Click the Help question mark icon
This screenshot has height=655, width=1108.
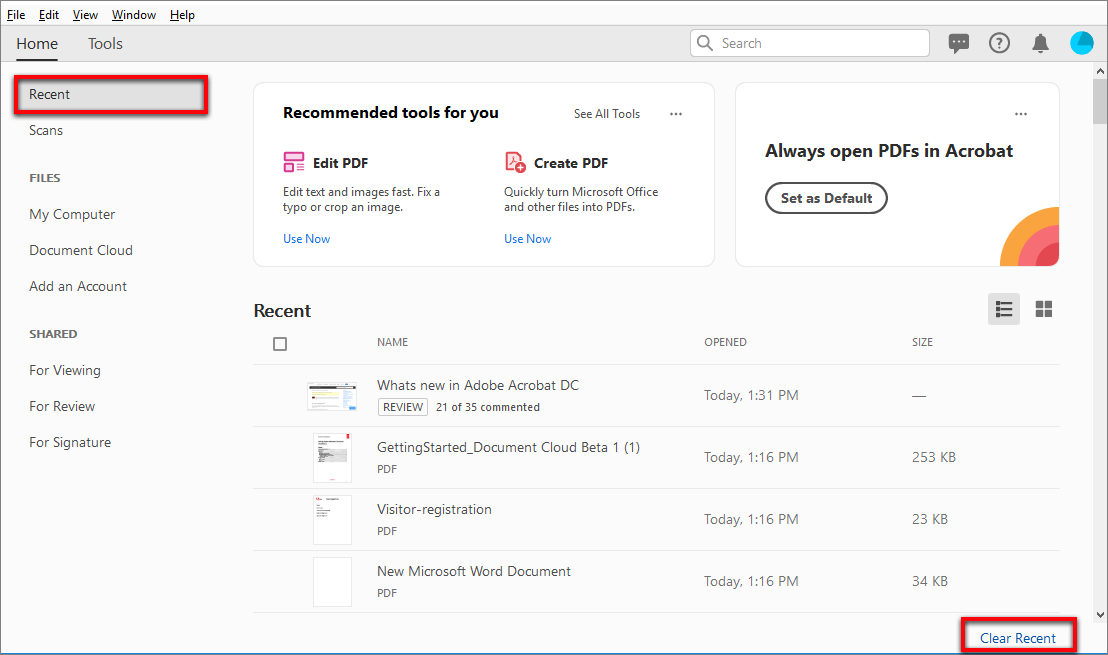pos(999,43)
